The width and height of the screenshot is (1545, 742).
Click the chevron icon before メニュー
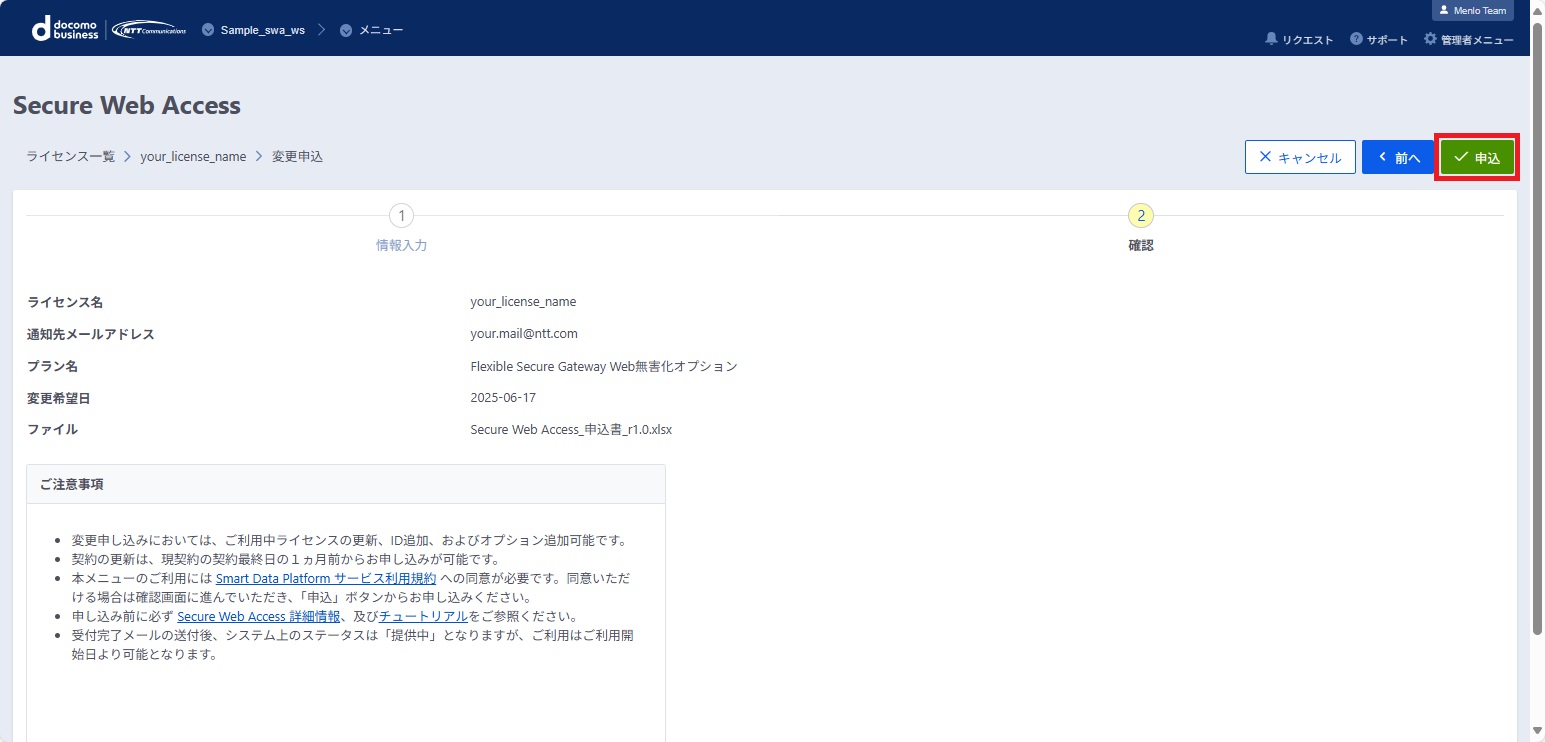tap(346, 30)
